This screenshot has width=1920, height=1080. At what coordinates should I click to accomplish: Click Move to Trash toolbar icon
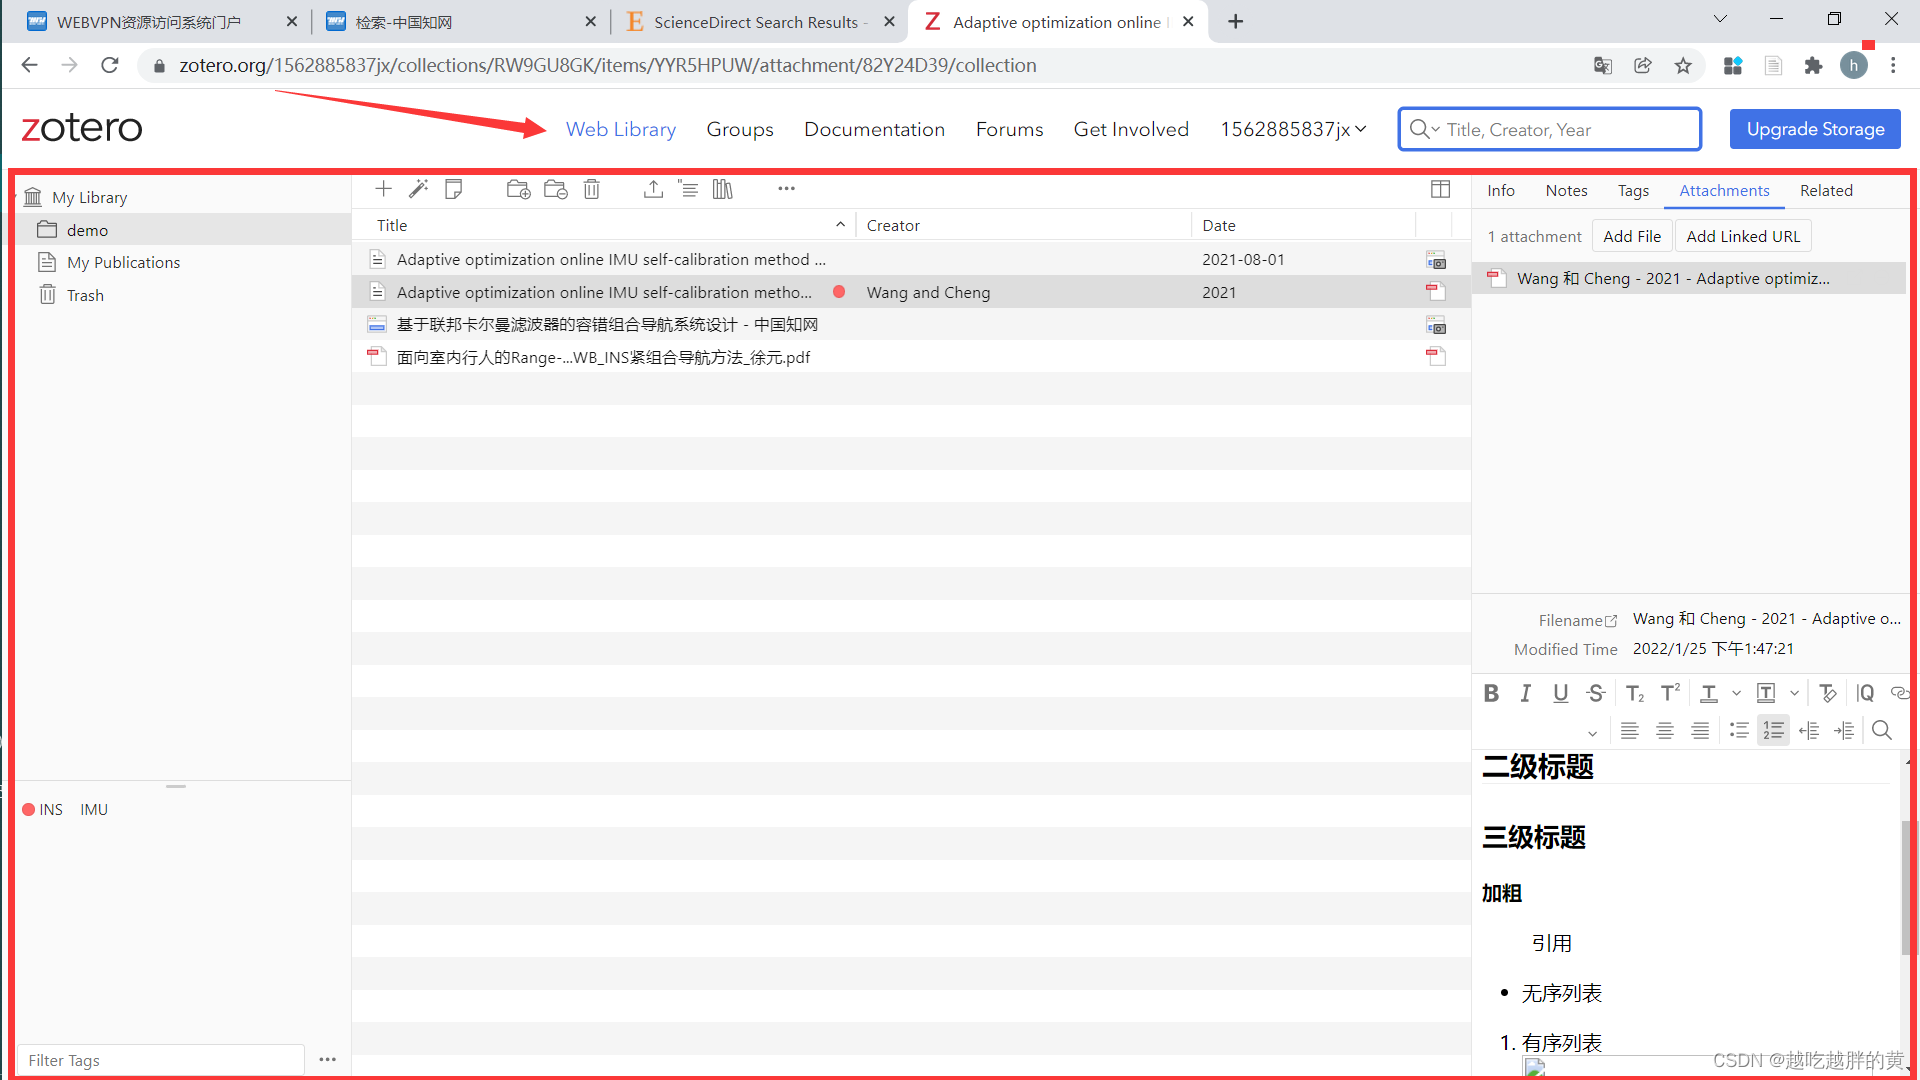592,189
